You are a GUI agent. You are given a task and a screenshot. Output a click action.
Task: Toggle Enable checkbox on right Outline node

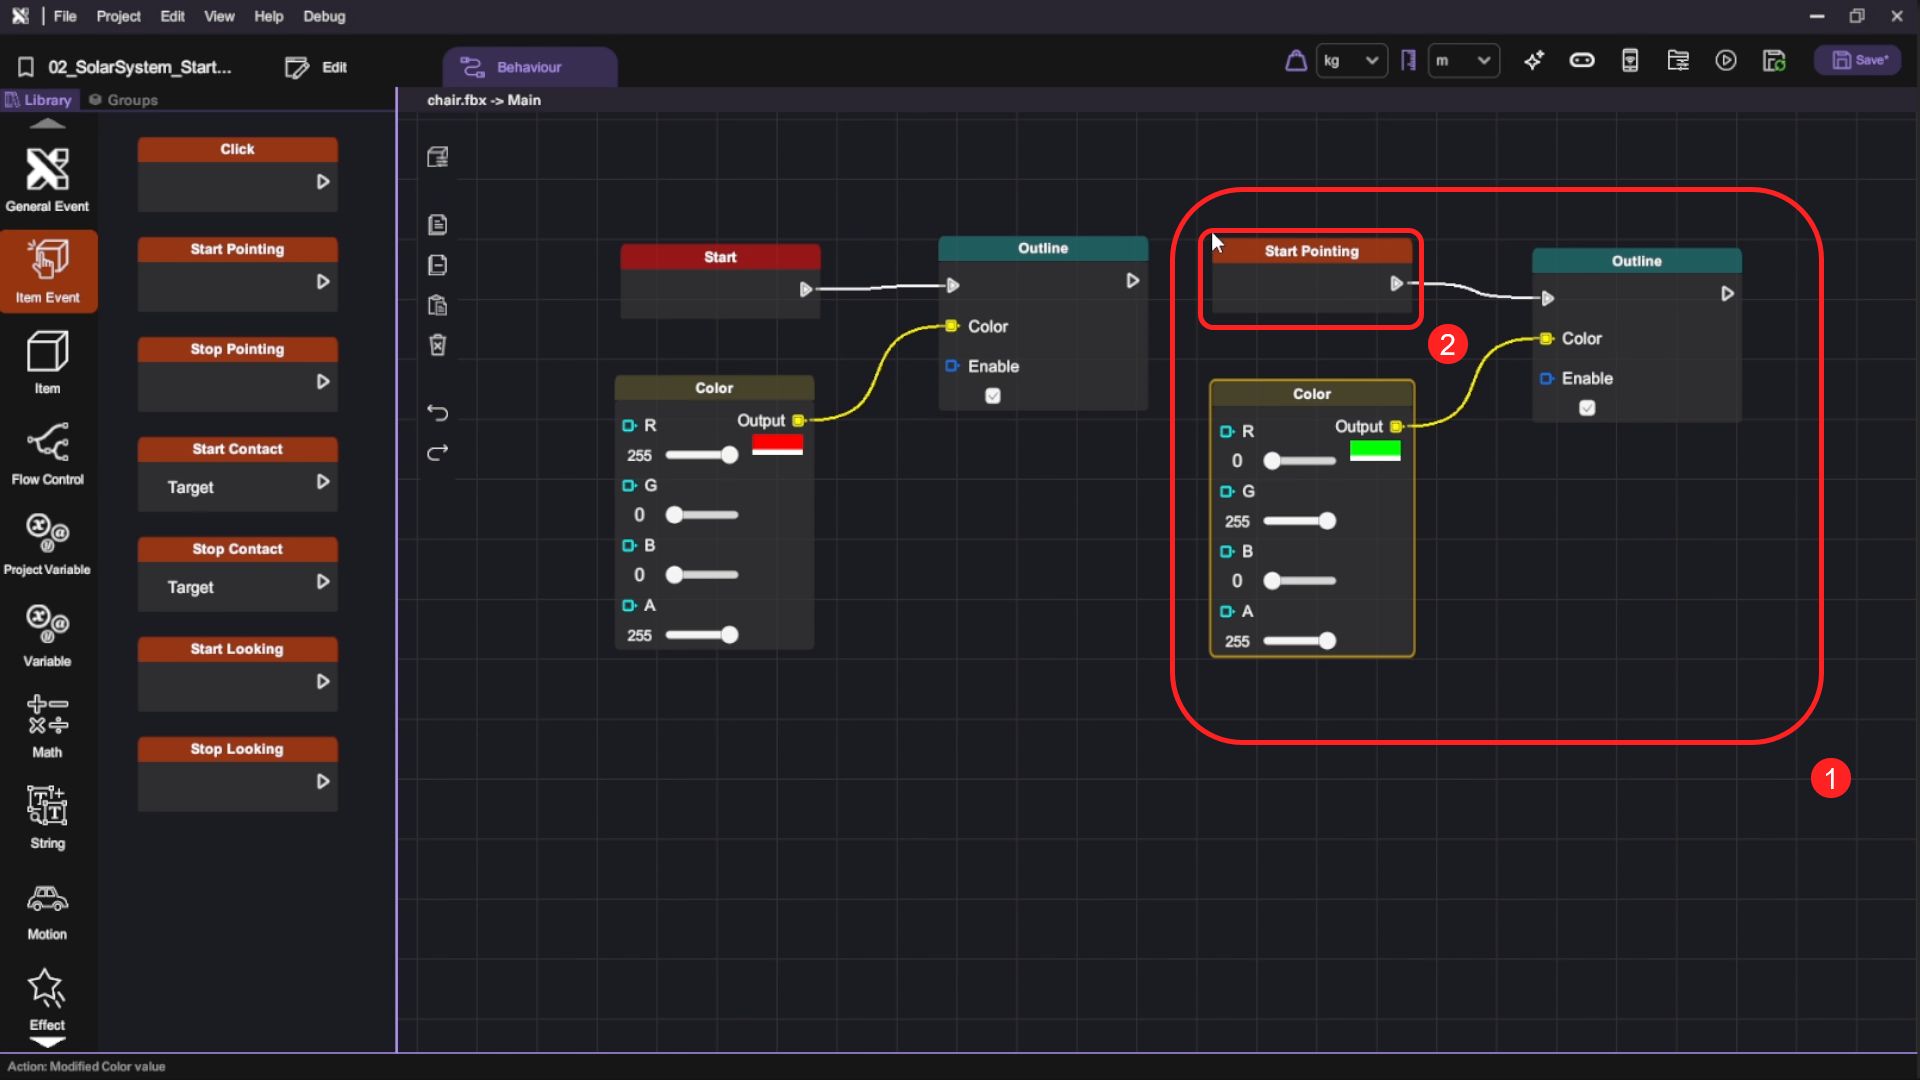click(x=1587, y=408)
